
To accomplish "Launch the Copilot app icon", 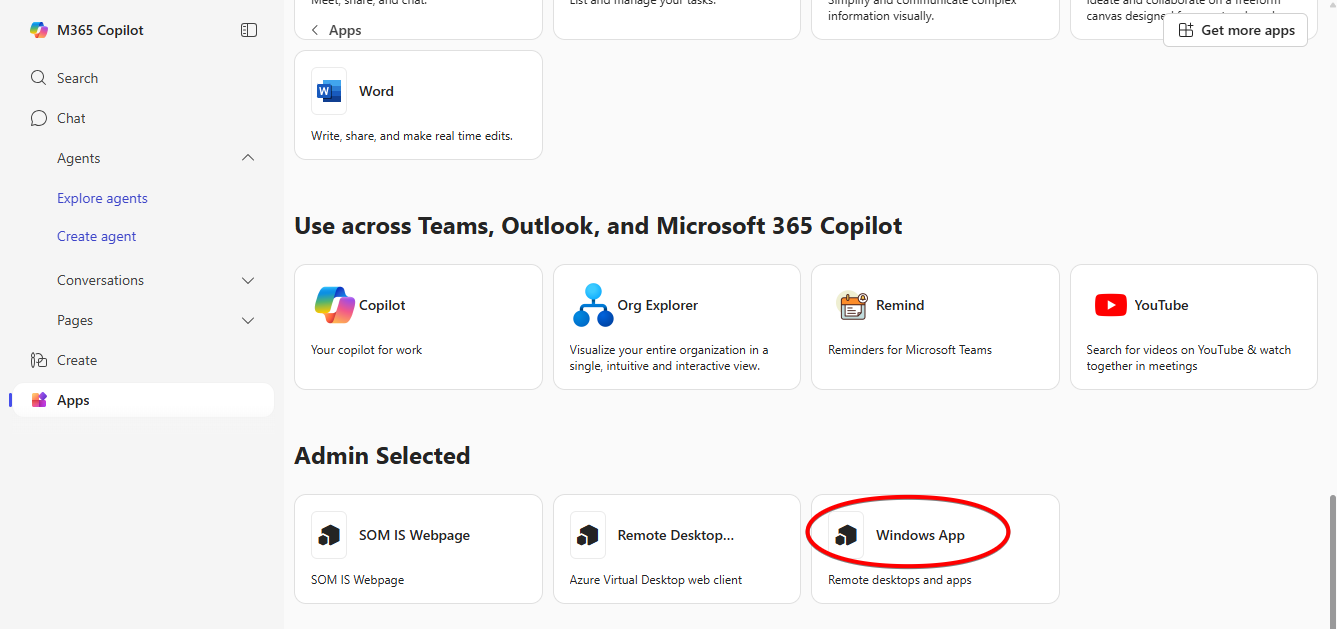I will [334, 305].
